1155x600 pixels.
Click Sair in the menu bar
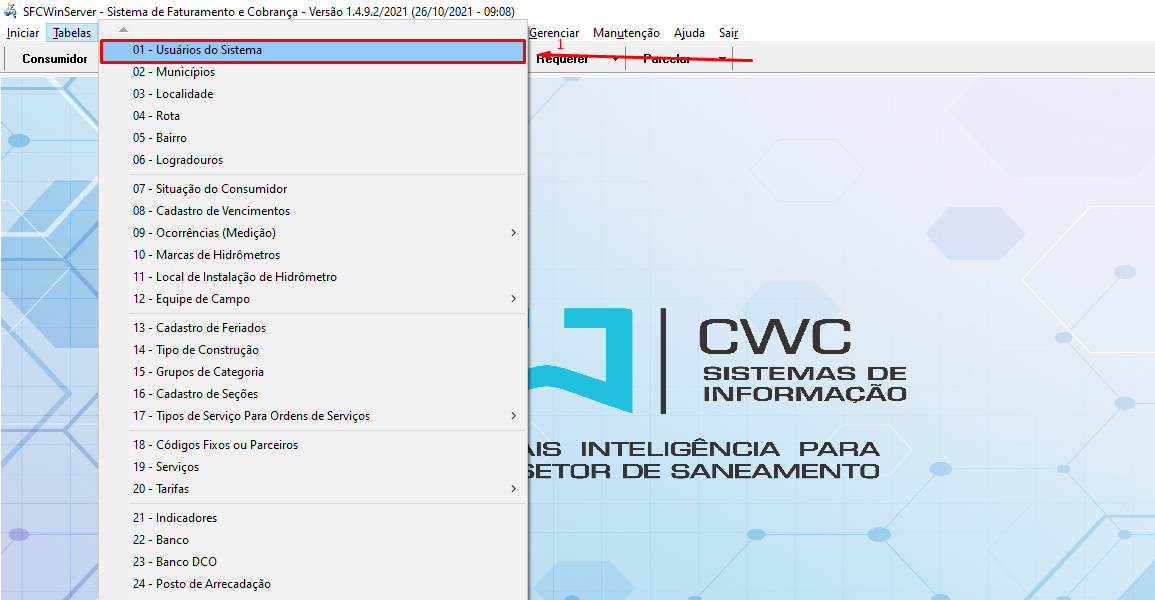pyautogui.click(x=728, y=32)
